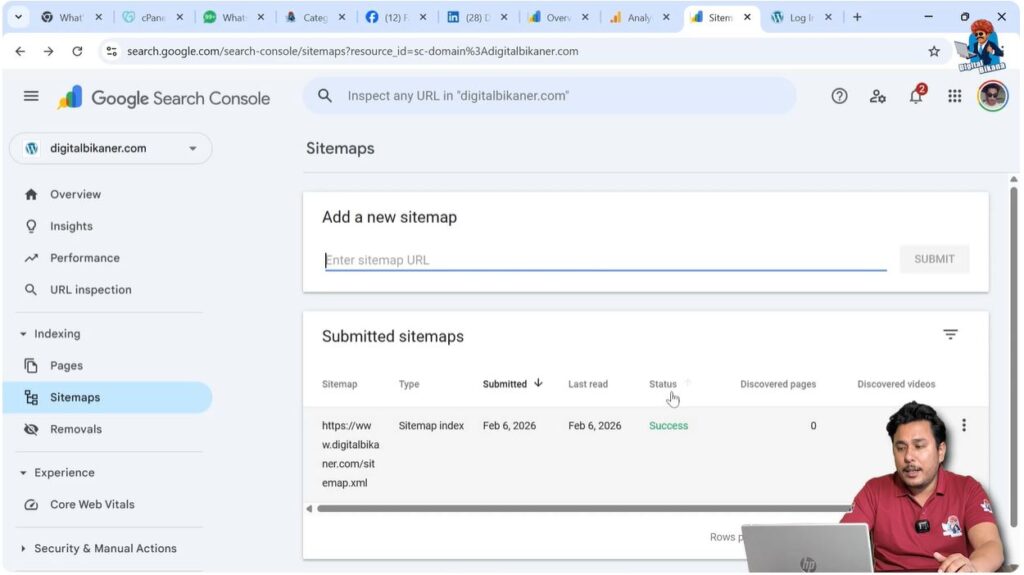Screen dimensions: 1024x575
Task: Open Removals page
Action: tap(76, 429)
